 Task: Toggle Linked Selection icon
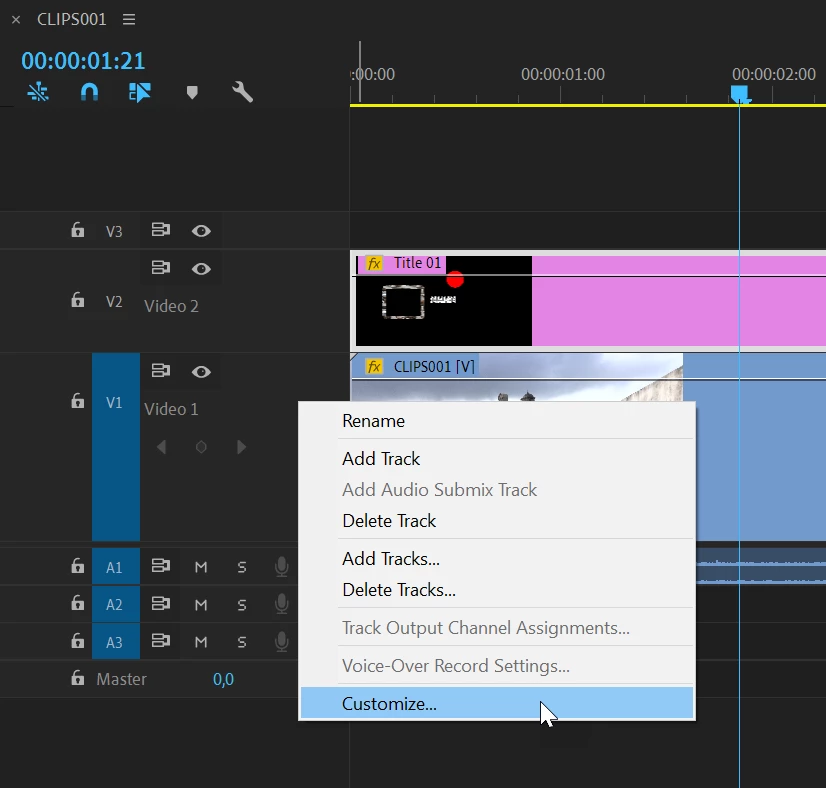point(140,92)
